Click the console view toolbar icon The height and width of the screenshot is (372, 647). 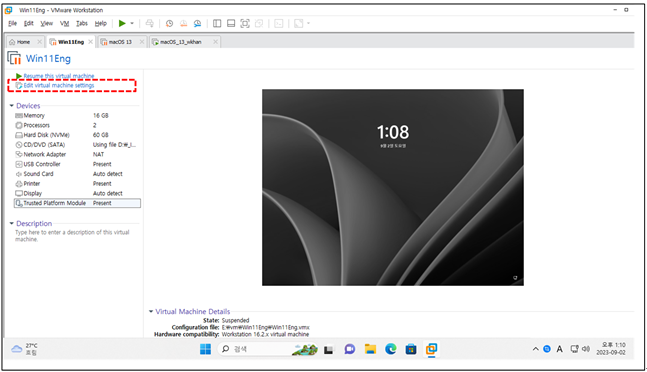click(x=279, y=24)
